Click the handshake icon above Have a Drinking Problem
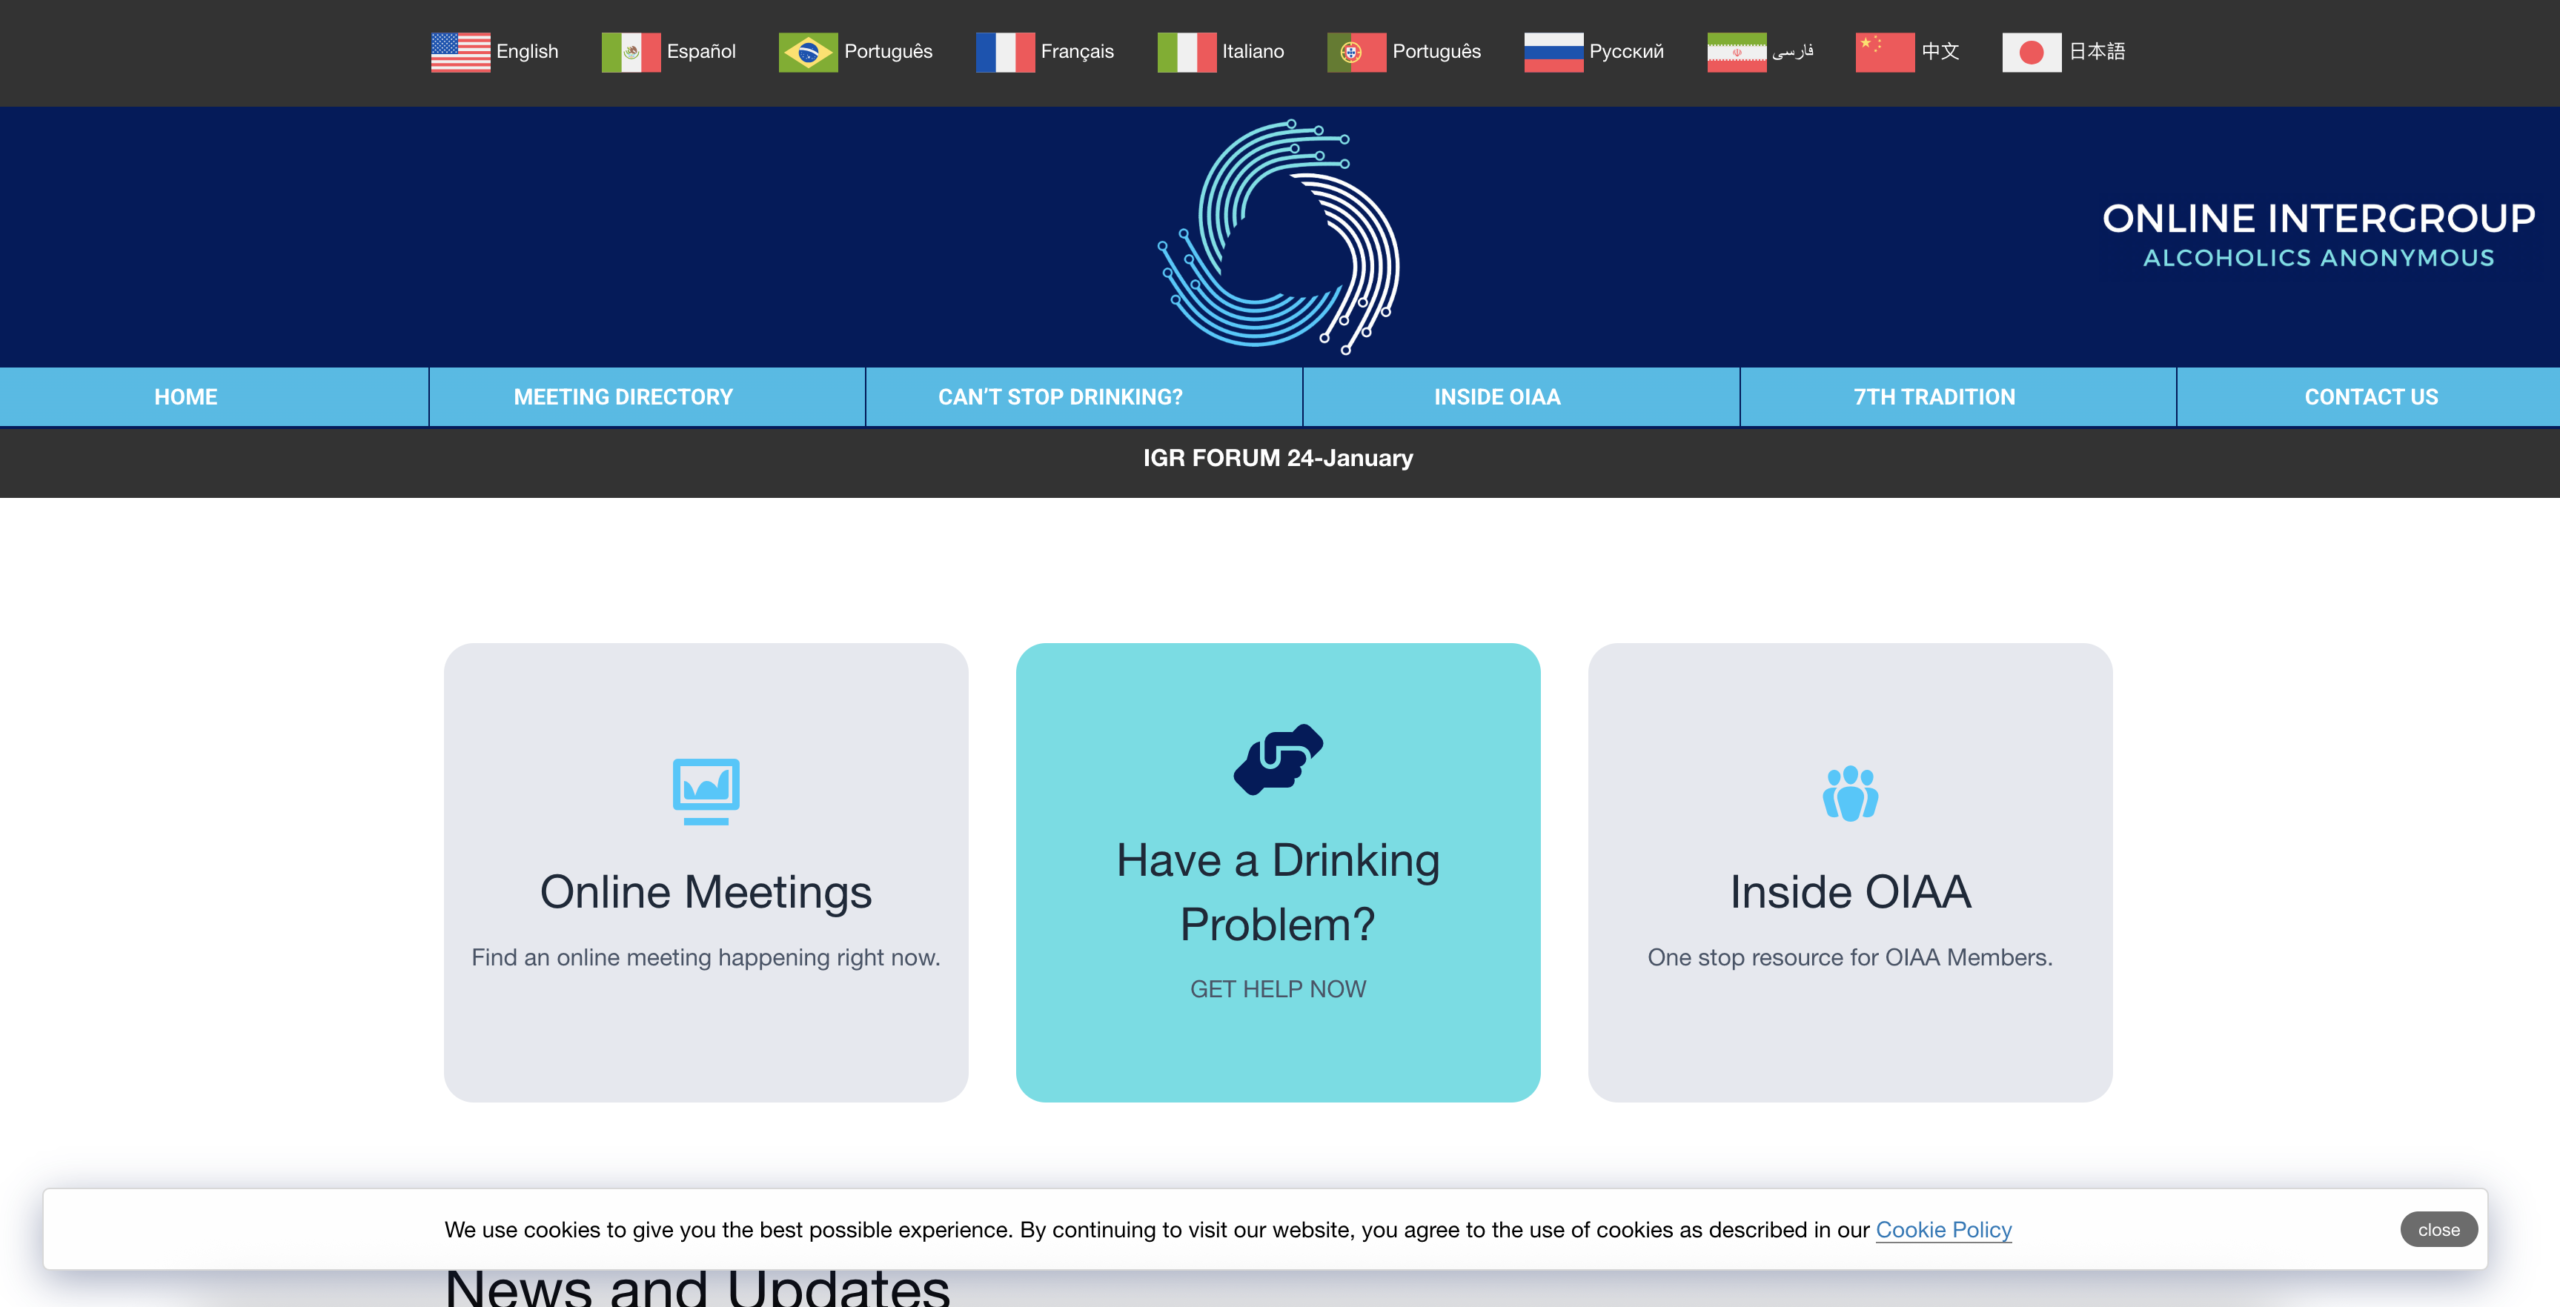The width and height of the screenshot is (2560, 1307). tap(1279, 757)
